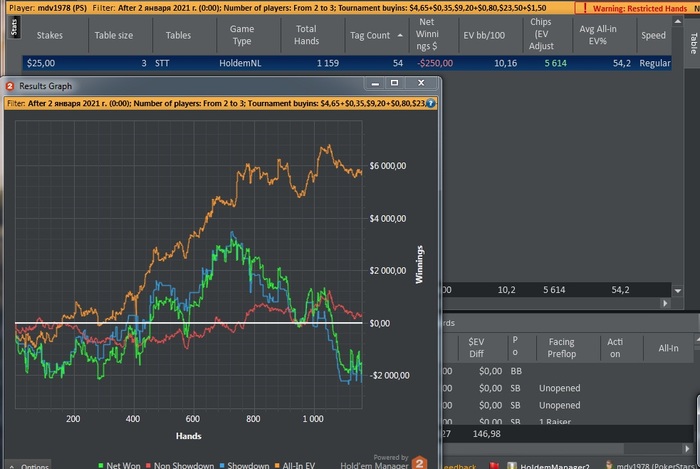The height and width of the screenshot is (469, 700).
Task: Click right arrow under the stakes report
Action: click(665, 303)
